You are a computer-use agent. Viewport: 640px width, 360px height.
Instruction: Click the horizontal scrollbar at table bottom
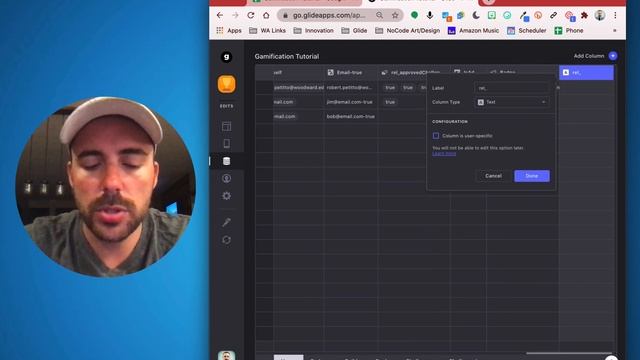[x=569, y=353]
